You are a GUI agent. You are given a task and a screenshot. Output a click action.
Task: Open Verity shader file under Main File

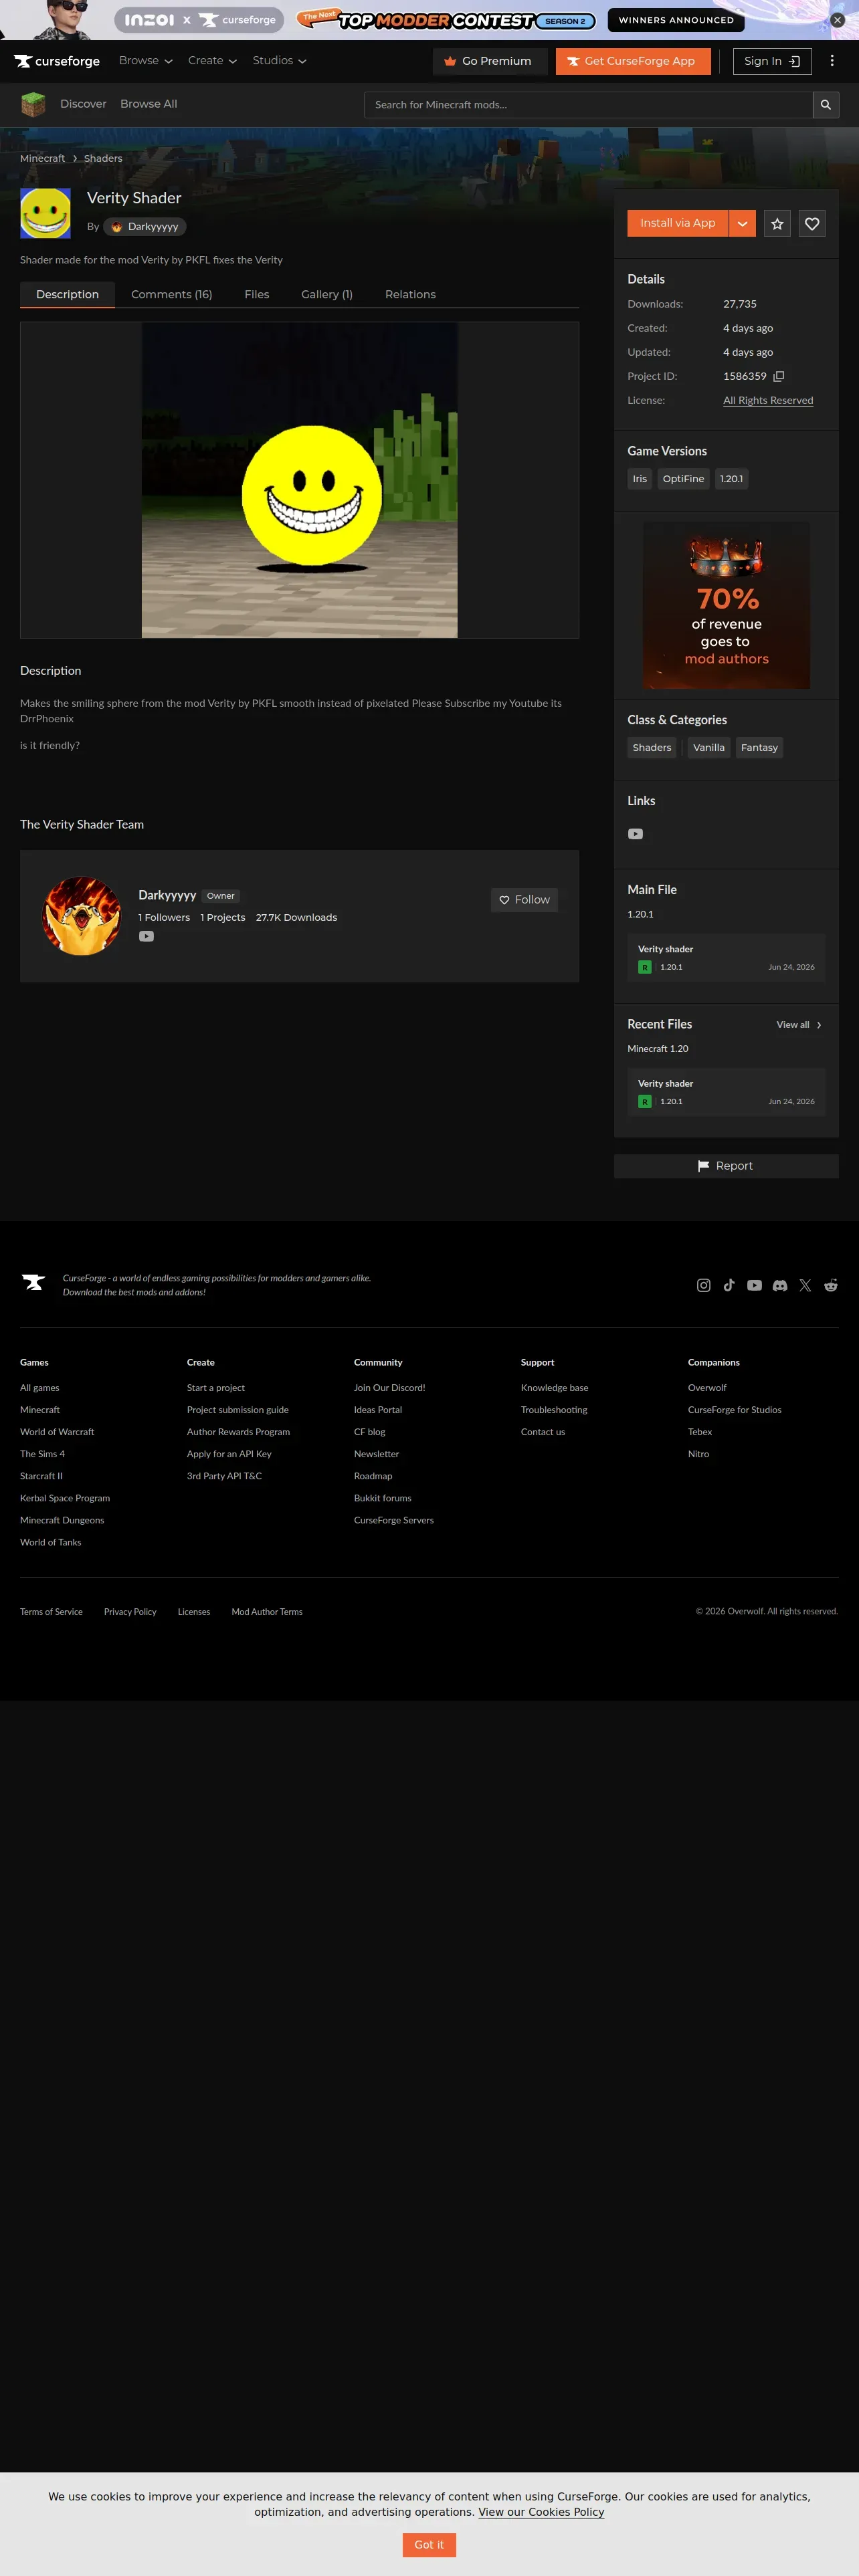(726, 958)
